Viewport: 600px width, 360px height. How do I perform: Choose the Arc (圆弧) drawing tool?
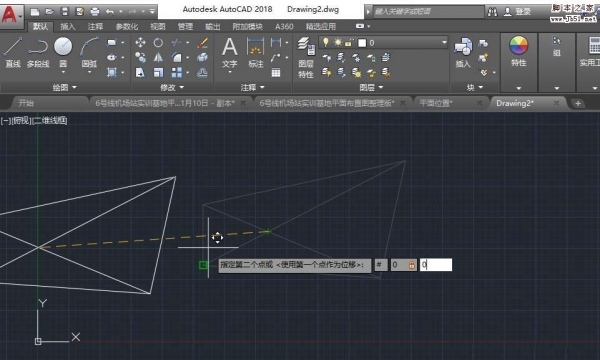pos(89,52)
